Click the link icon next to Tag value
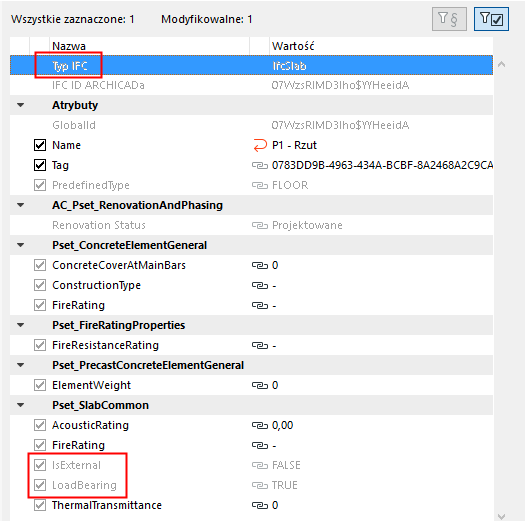Screen dimensions: 525x521 pos(260,165)
